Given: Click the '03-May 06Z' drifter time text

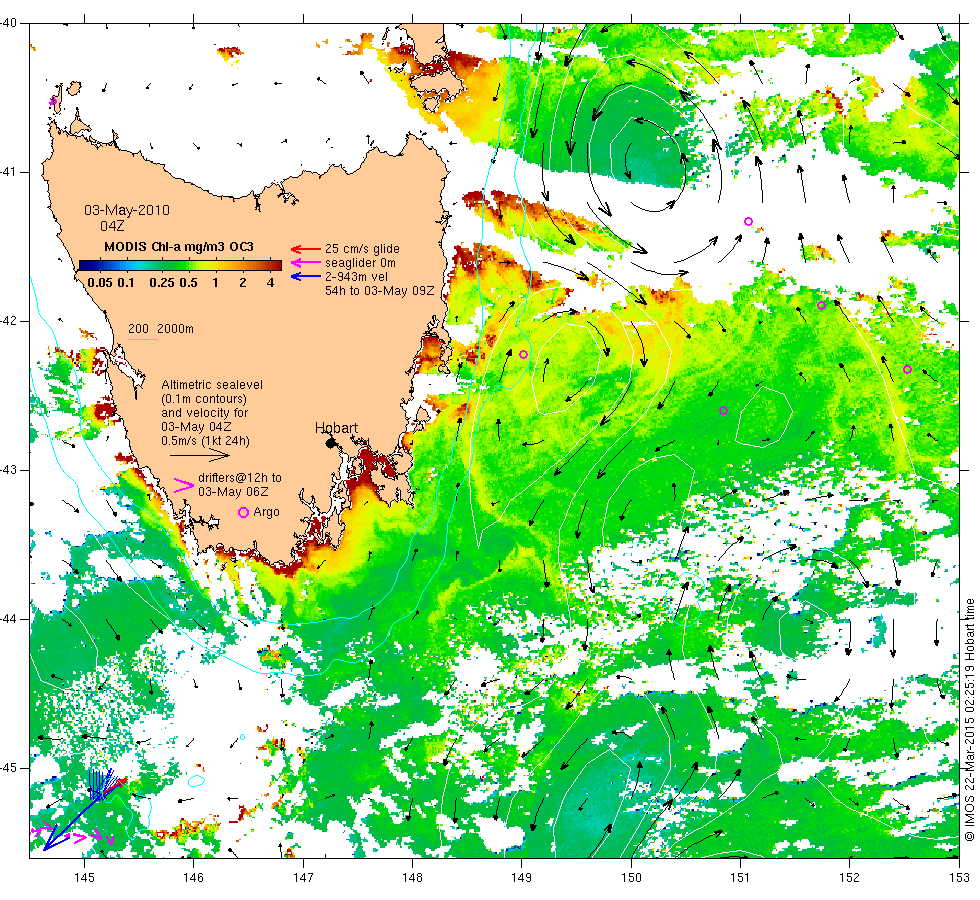Looking at the screenshot, I should pos(233,492).
